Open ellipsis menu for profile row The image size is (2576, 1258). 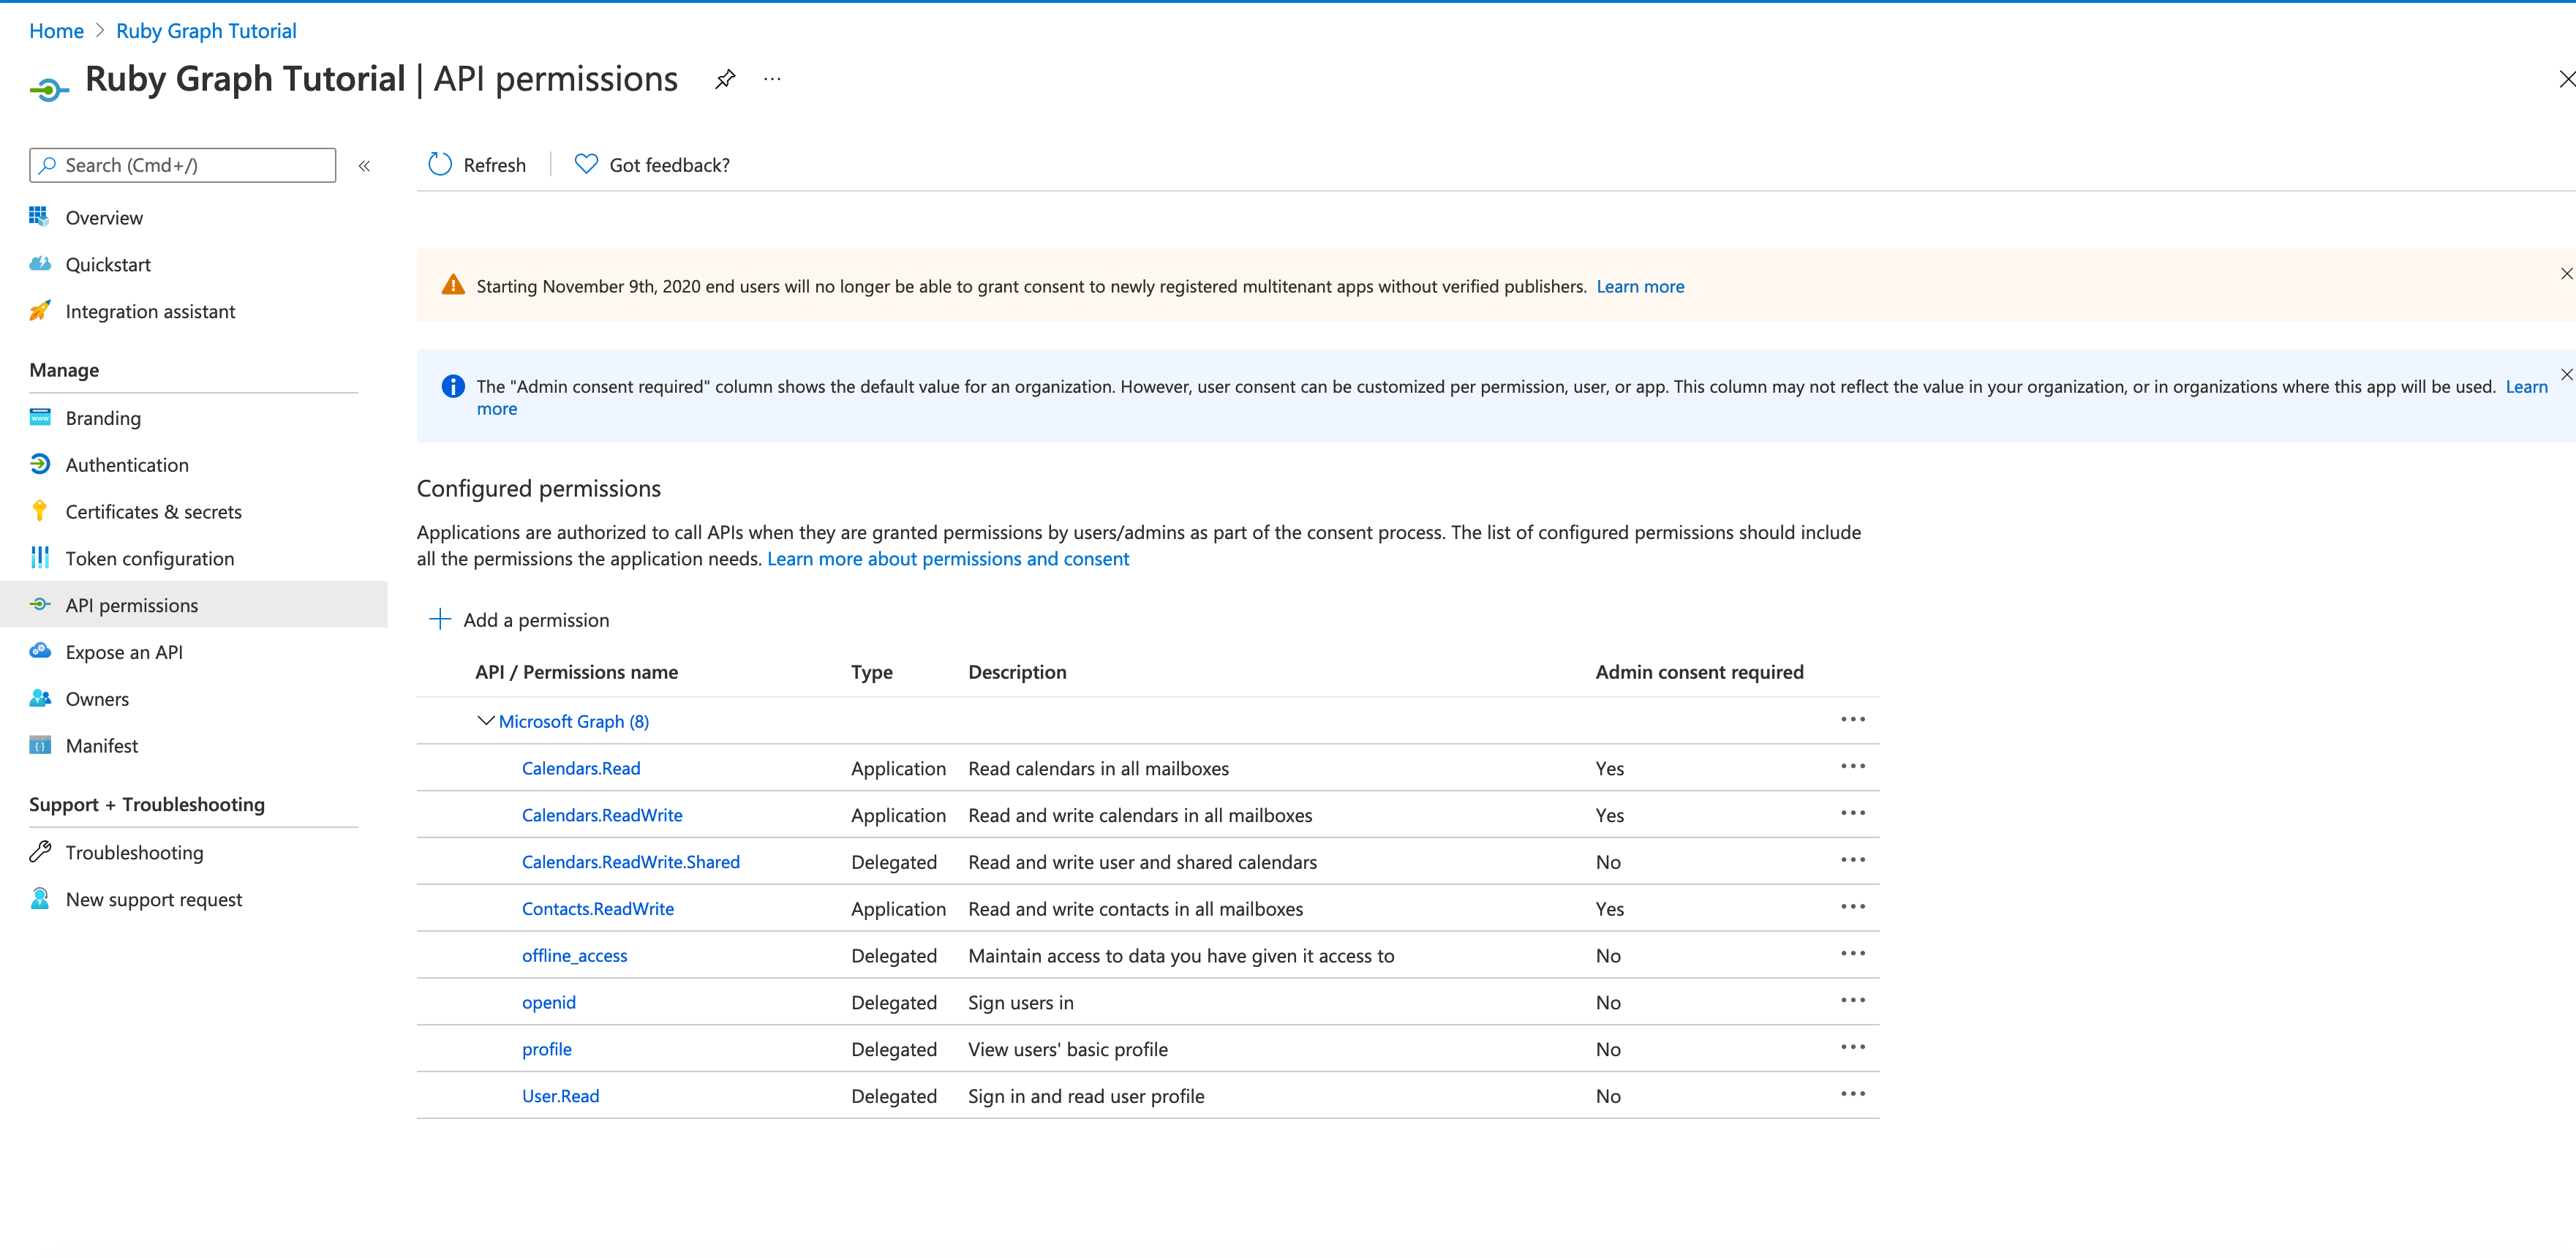1852,1048
